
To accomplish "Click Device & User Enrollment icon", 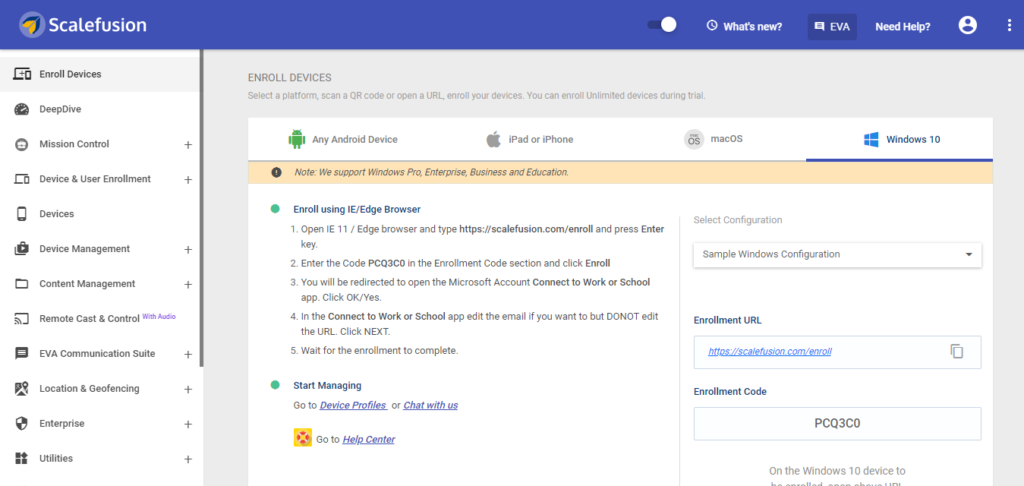I will [x=22, y=179].
